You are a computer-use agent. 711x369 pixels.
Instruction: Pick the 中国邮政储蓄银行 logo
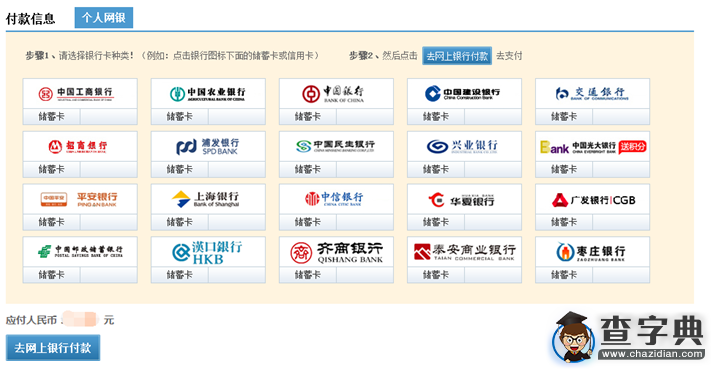pos(80,251)
